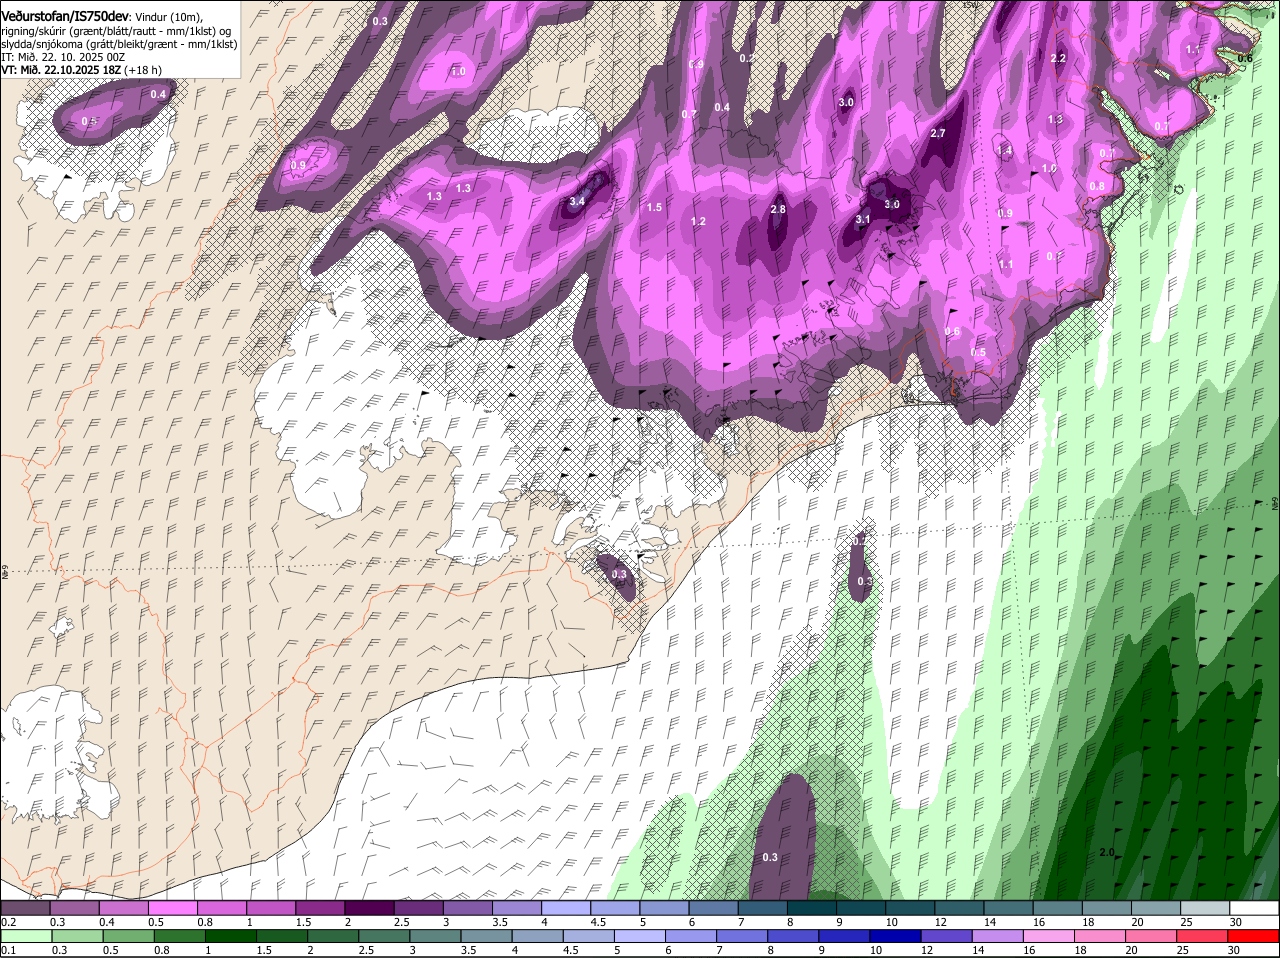Click the 'IT: Mið. 22. 10. 2025 00Z' line

click(63, 57)
